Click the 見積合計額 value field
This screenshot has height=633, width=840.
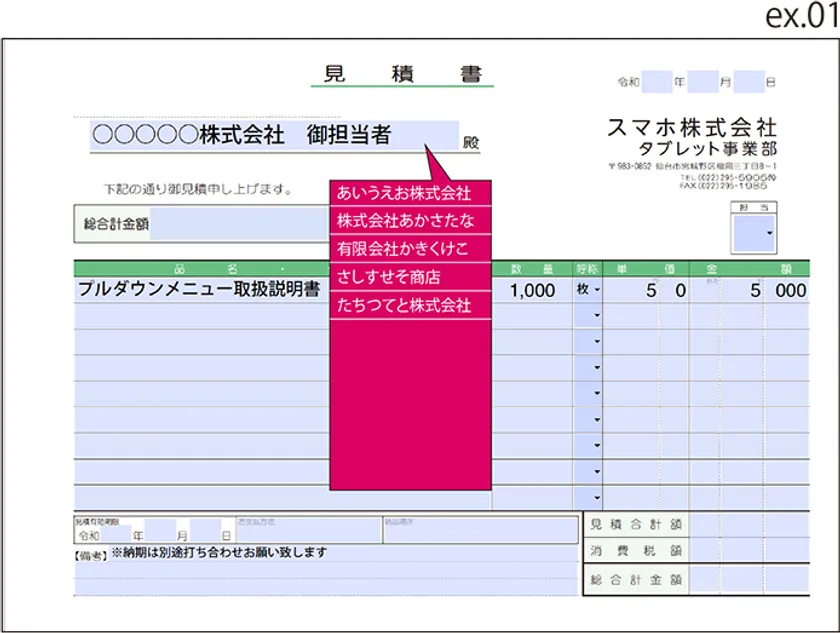[x=749, y=524]
